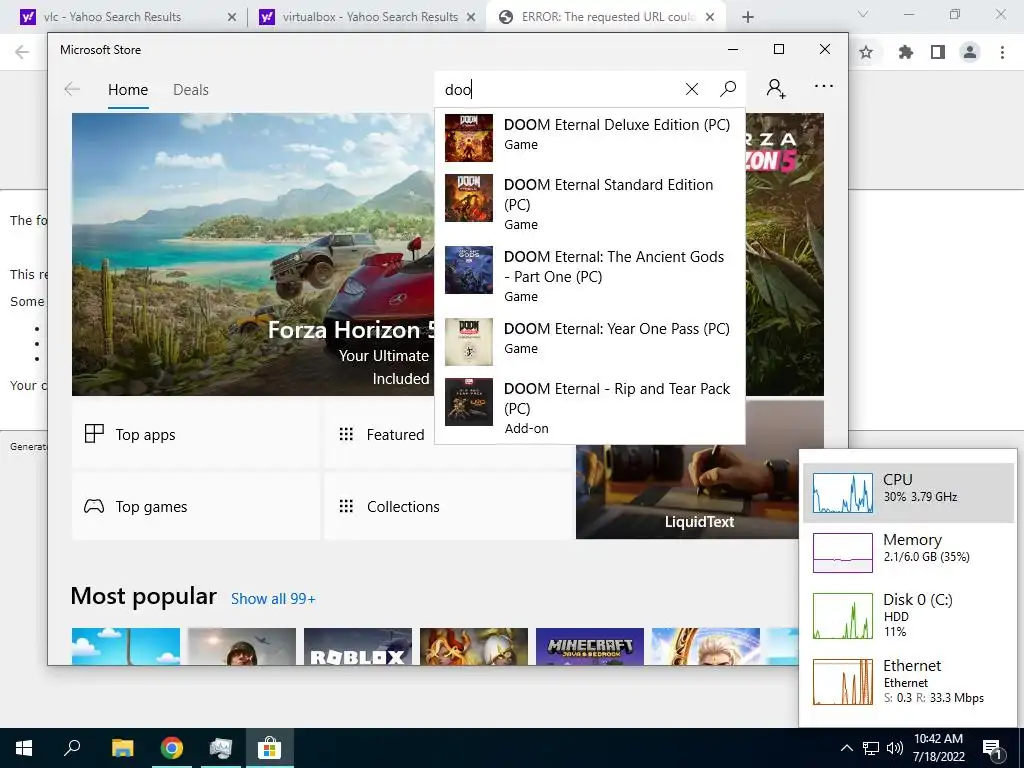The width and height of the screenshot is (1024, 768).
Task: Show hidden system tray icons
Action: click(846, 748)
